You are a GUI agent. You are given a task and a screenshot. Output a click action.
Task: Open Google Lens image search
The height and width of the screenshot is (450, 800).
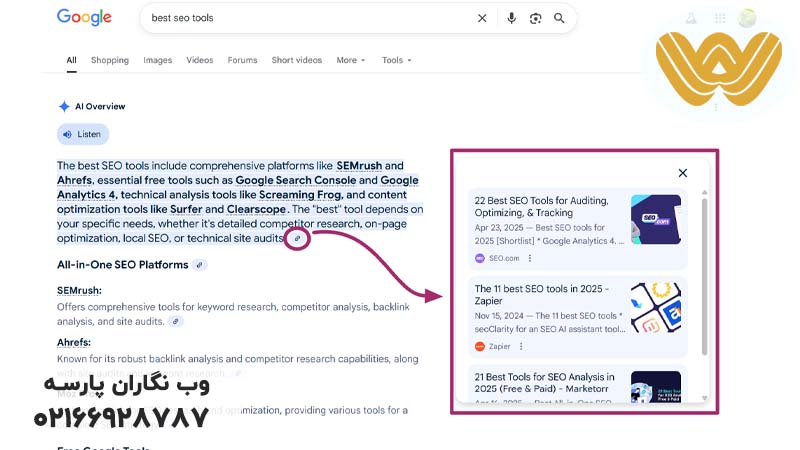click(x=535, y=18)
